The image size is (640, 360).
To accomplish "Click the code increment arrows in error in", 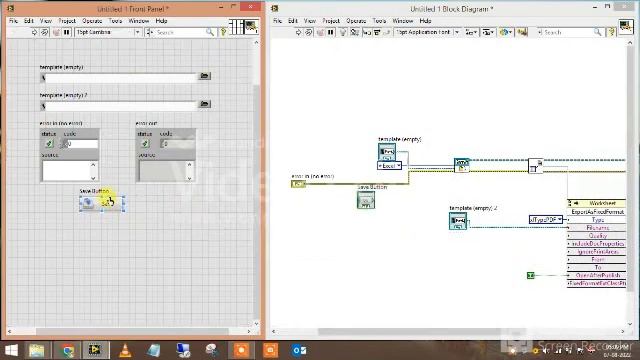I will pyautogui.click(x=63, y=144).
